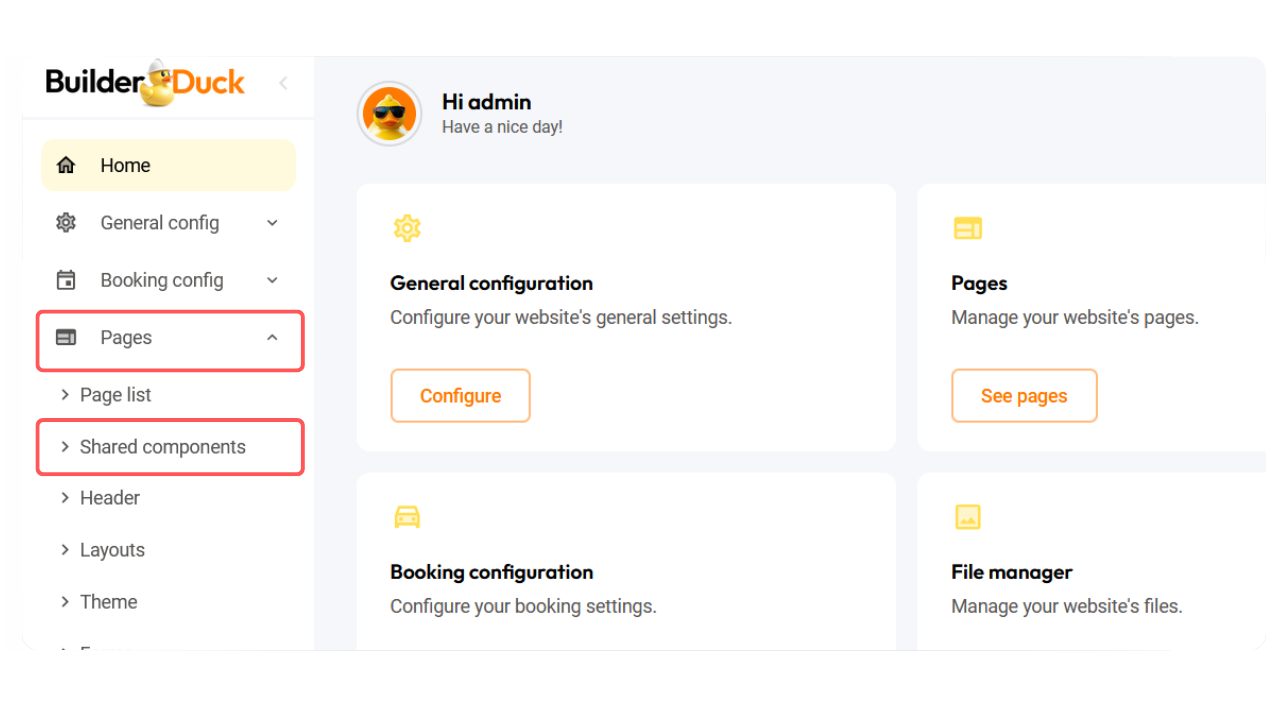Click the admin duck avatar

point(389,114)
